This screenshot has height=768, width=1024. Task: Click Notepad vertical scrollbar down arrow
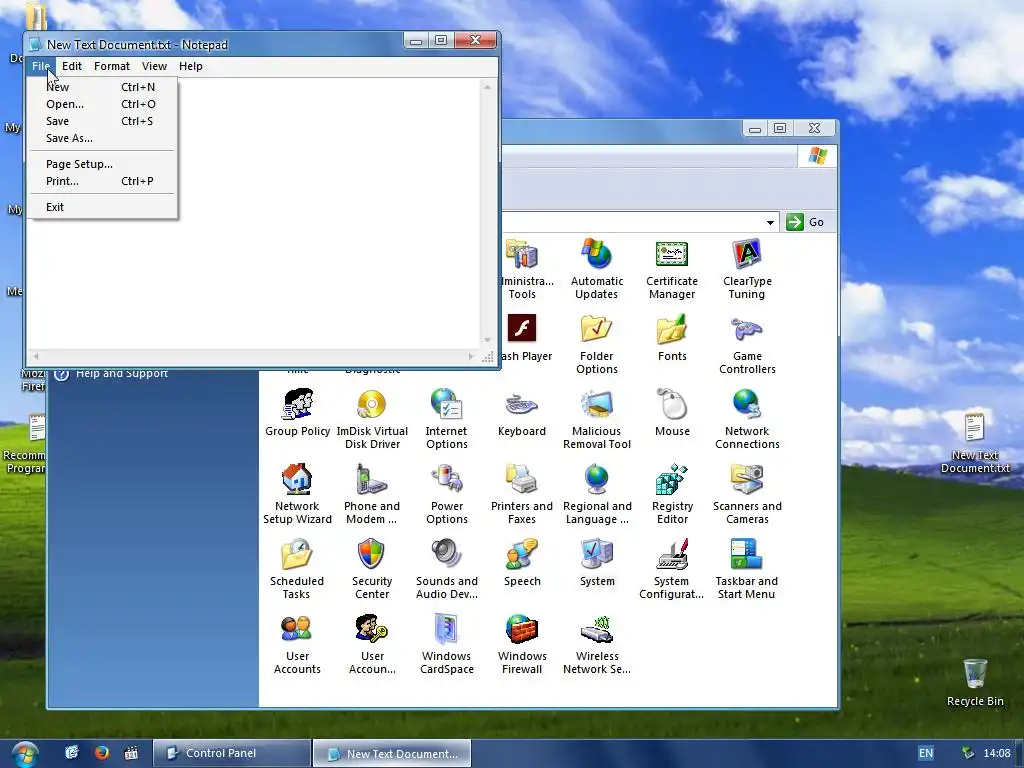tap(487, 340)
